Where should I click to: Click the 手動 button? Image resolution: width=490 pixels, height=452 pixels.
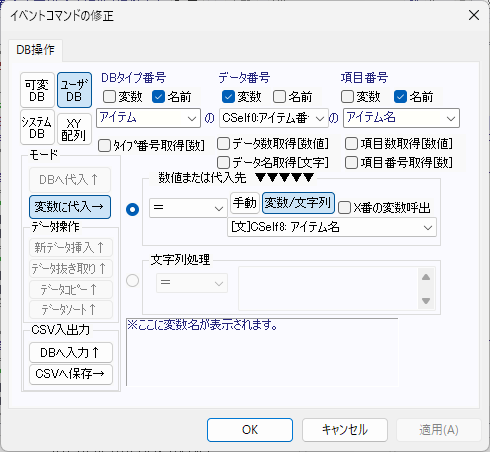point(245,203)
